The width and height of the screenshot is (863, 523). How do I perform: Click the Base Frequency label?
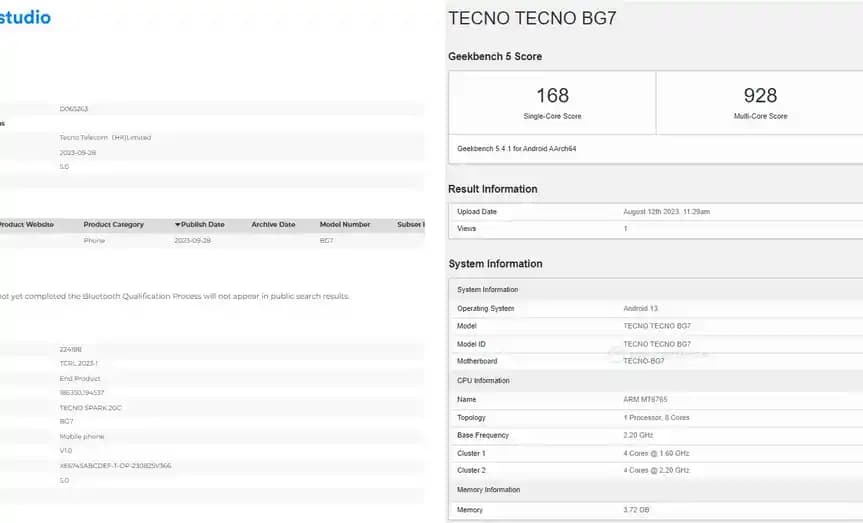(x=483, y=435)
